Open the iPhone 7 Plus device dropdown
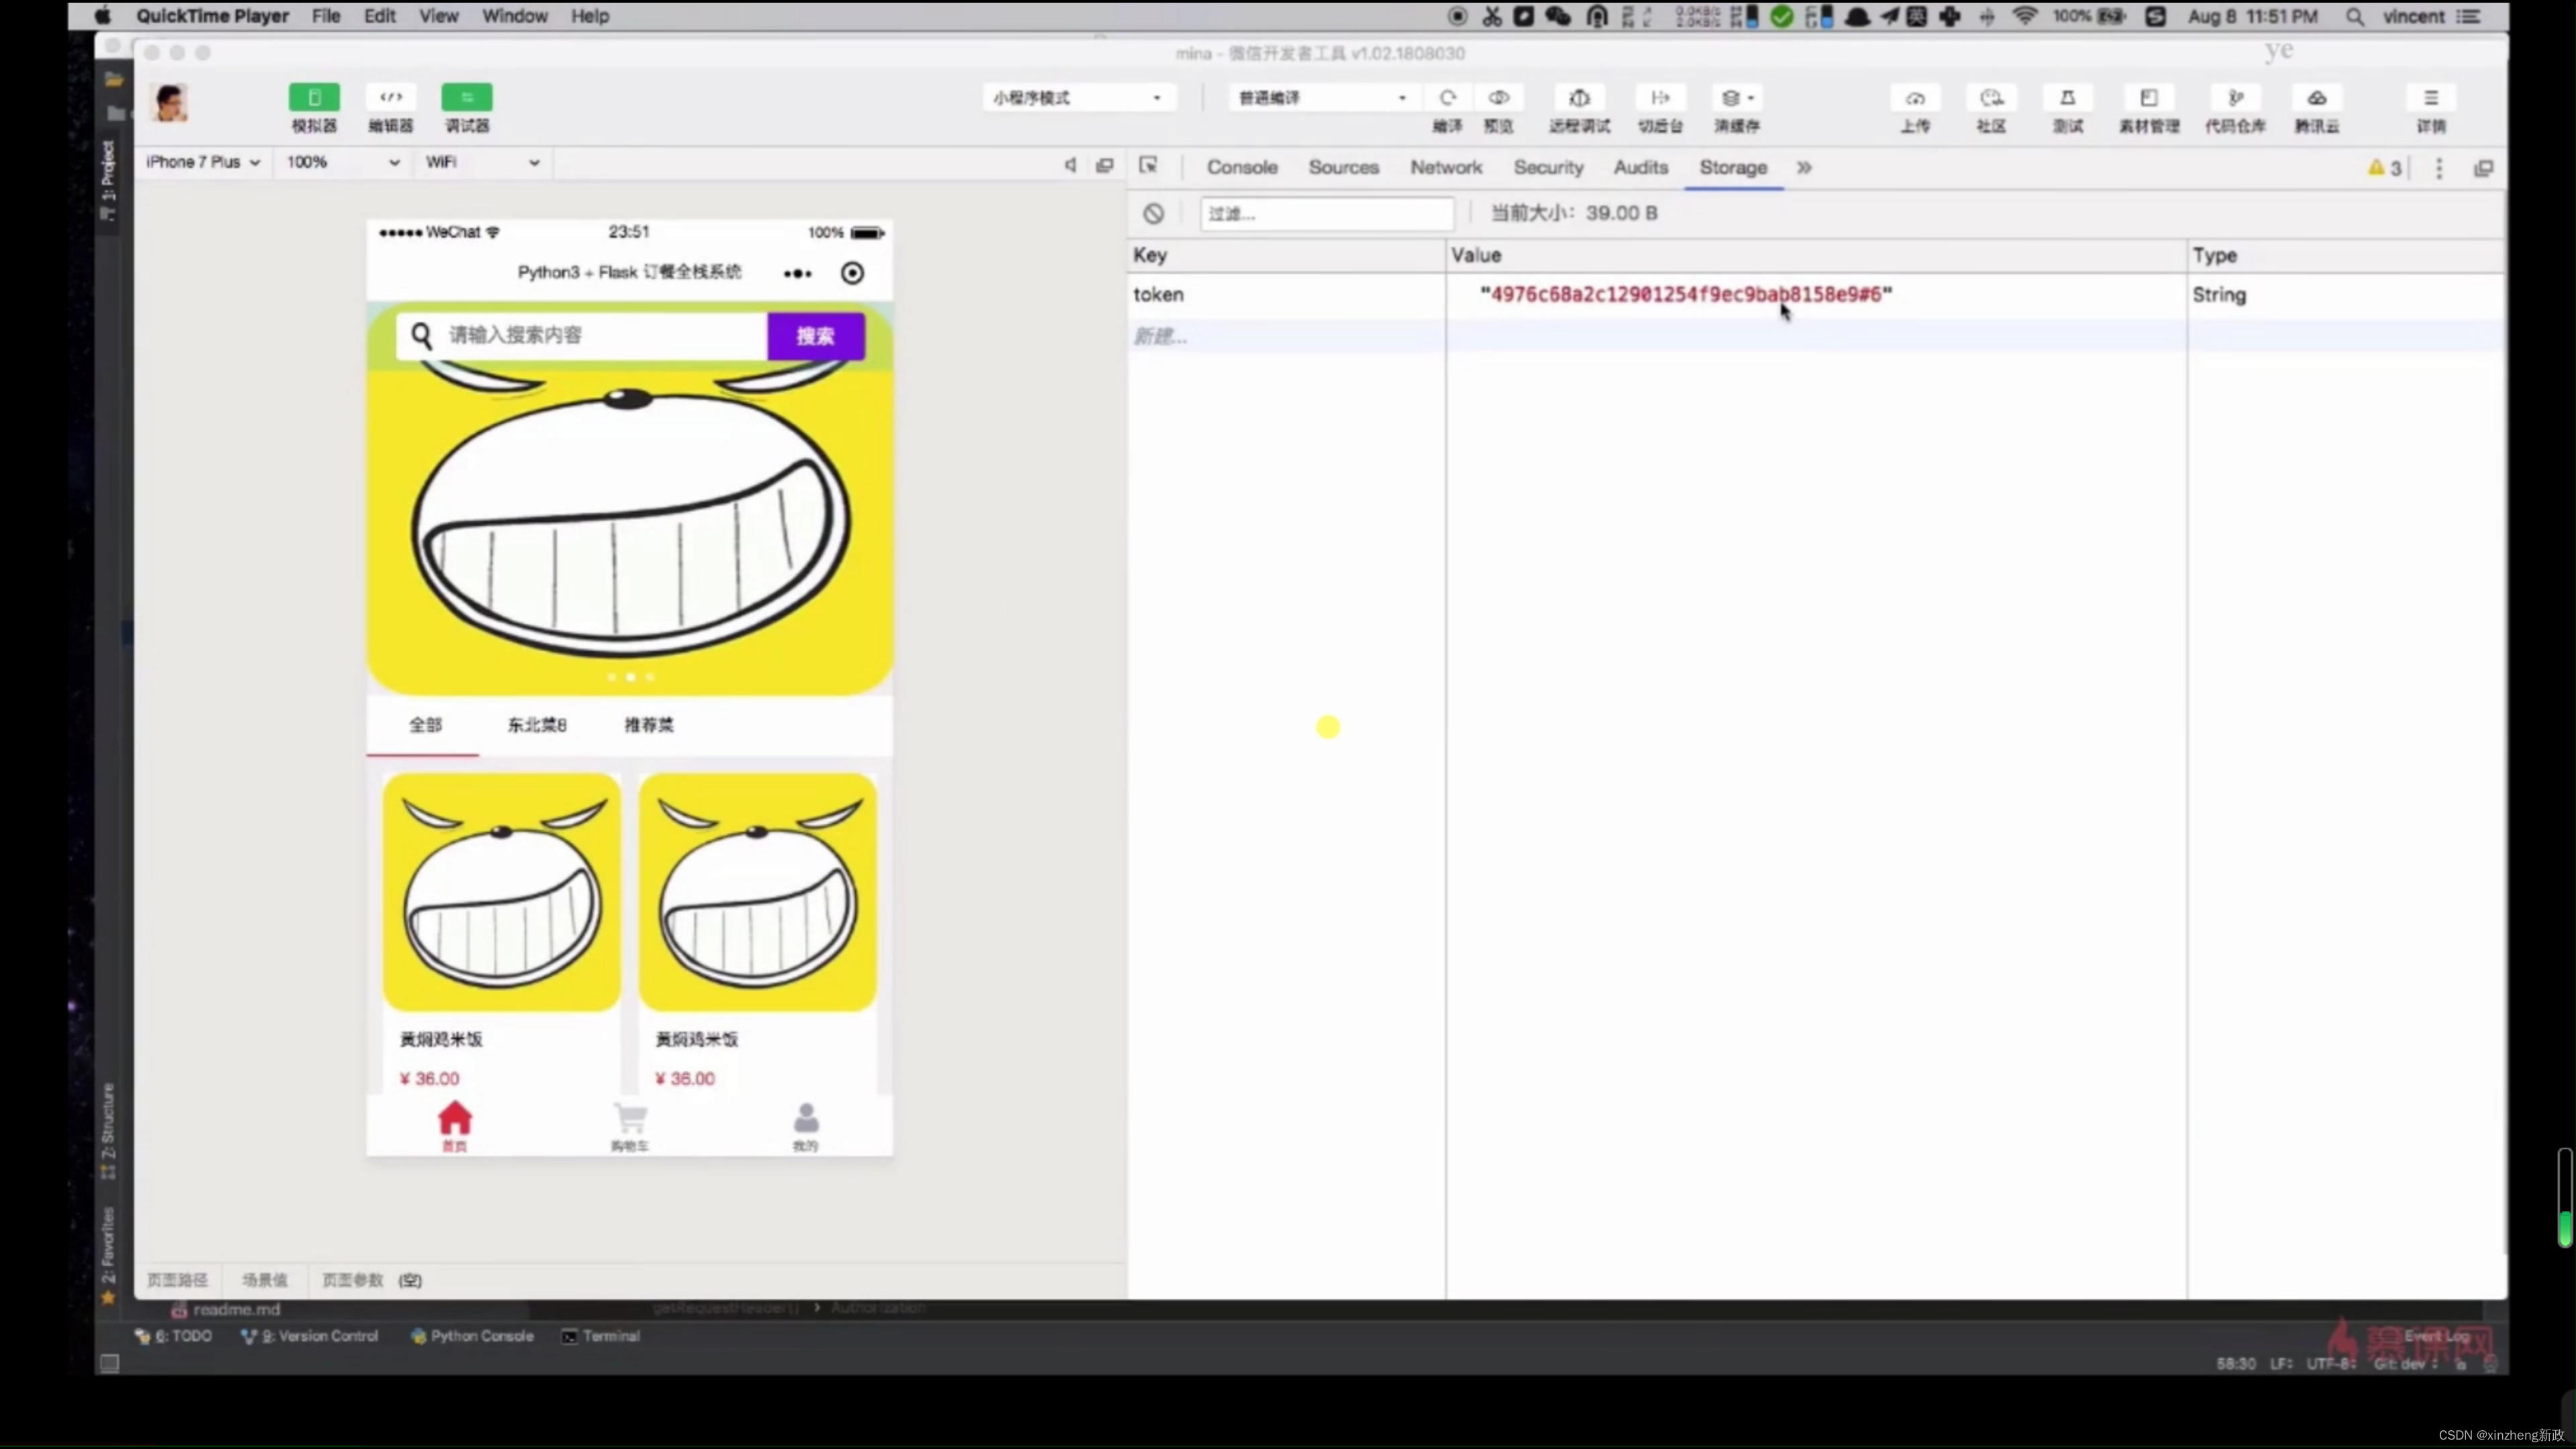The height and width of the screenshot is (1449, 2576). (x=203, y=162)
